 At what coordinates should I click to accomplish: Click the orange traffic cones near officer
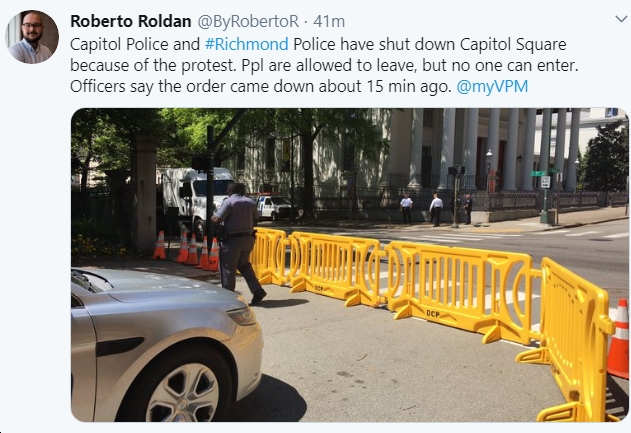point(186,251)
